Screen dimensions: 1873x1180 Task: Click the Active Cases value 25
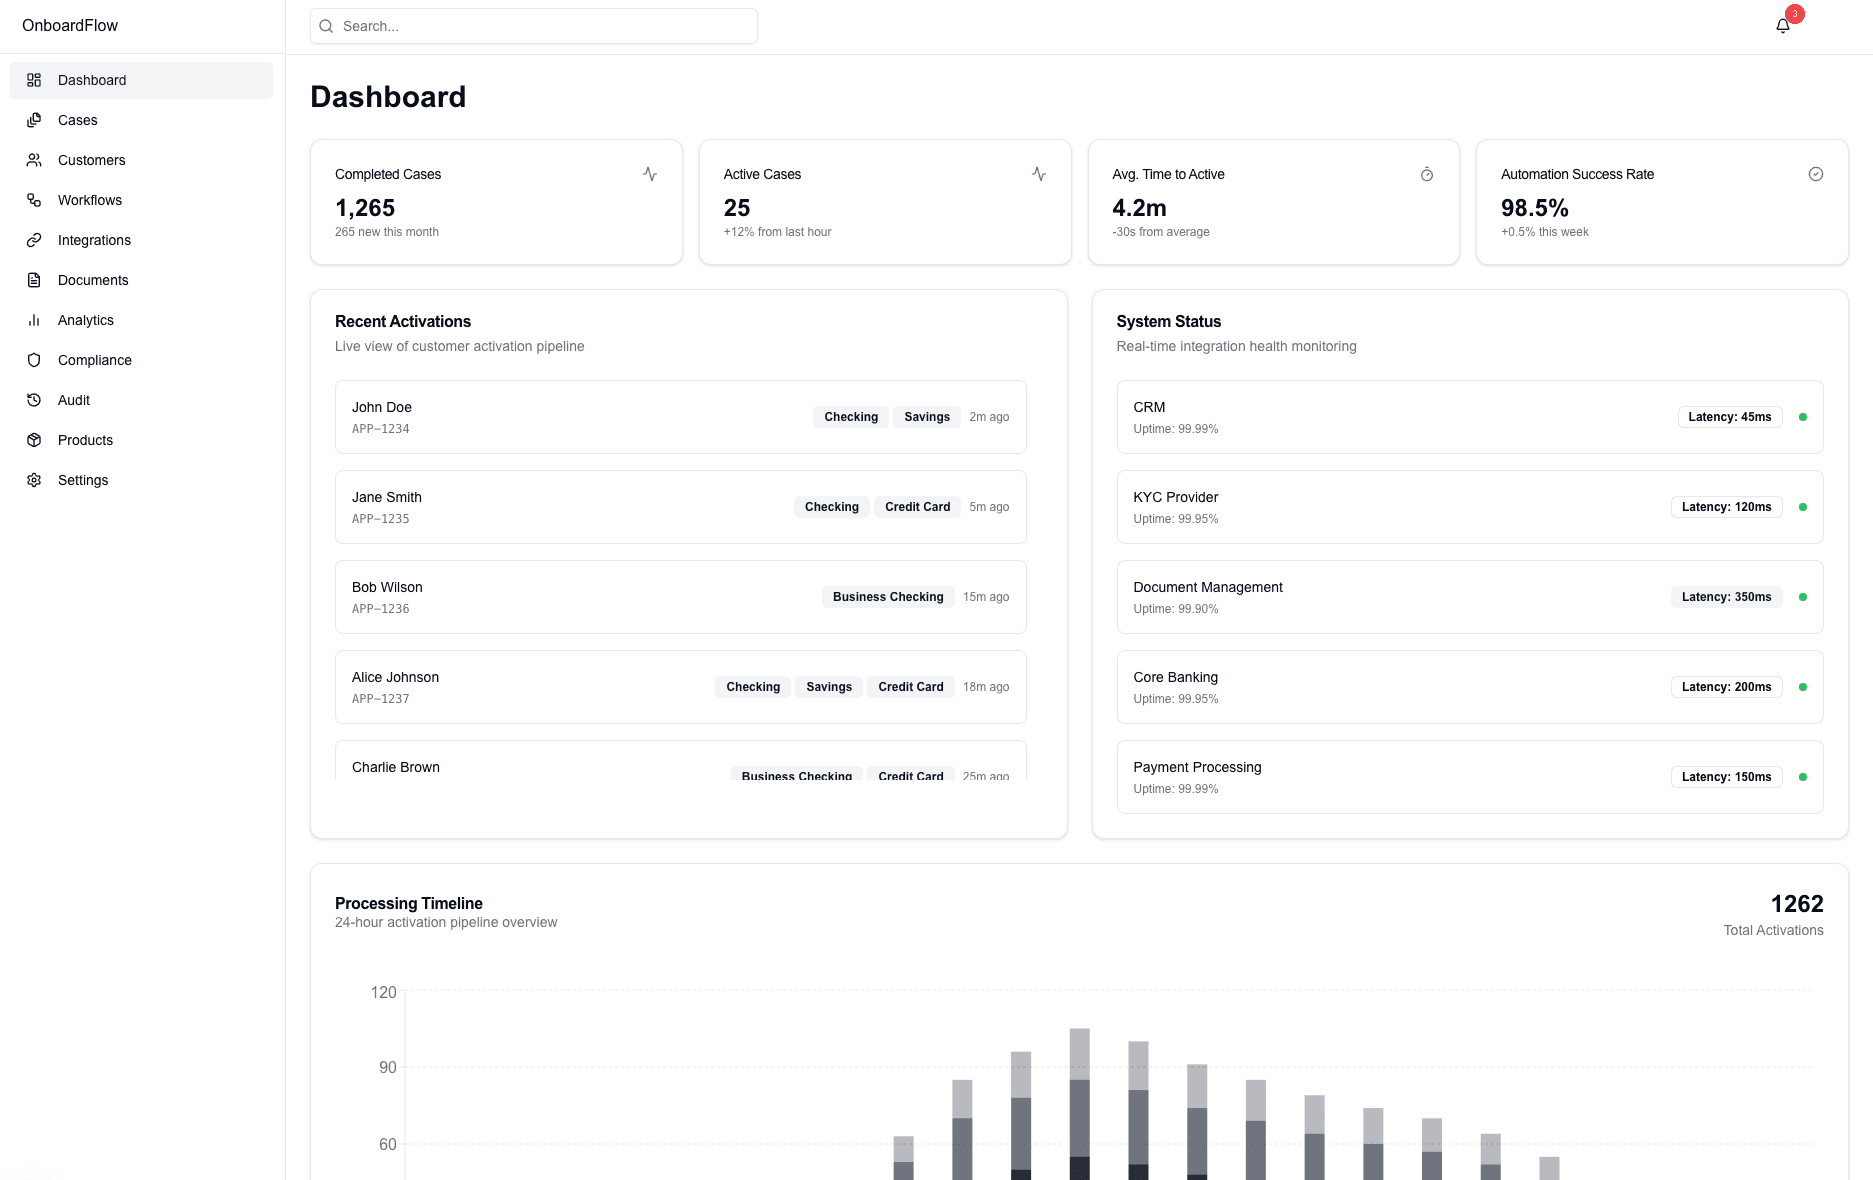click(737, 208)
